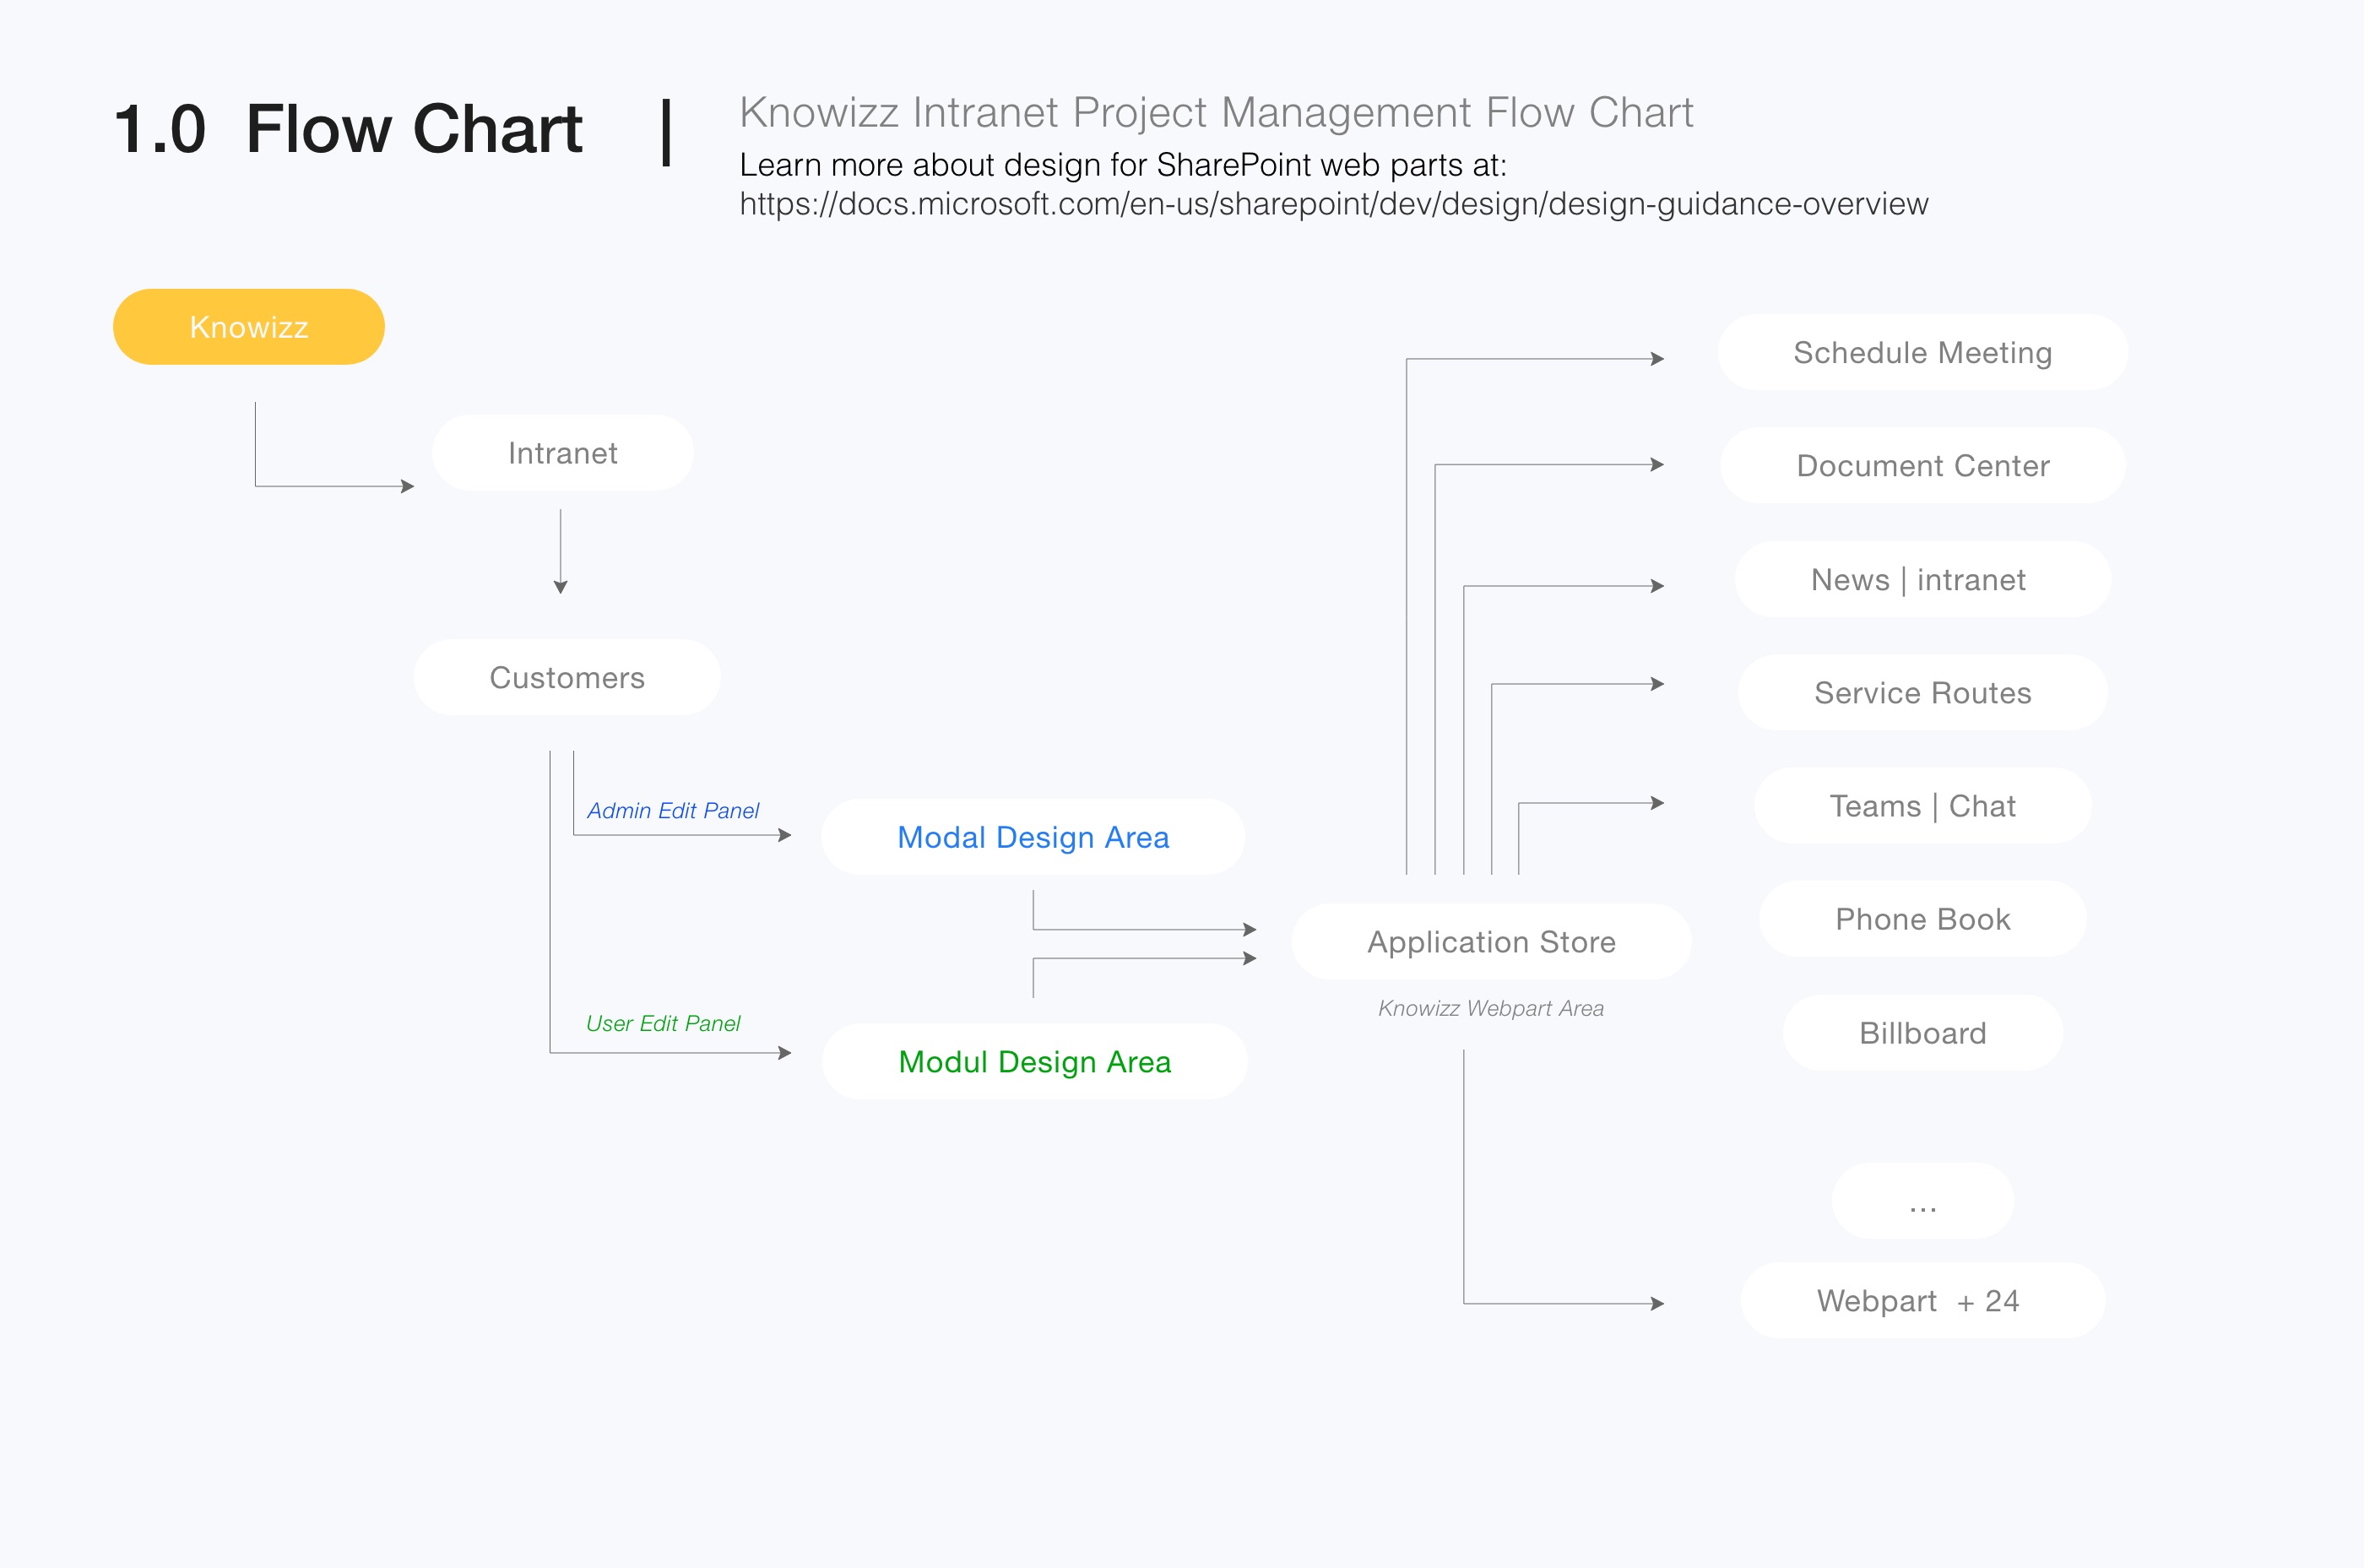This screenshot has height=1568, width=2364.
Task: Open the Modal Design Area box
Action: 1033,837
